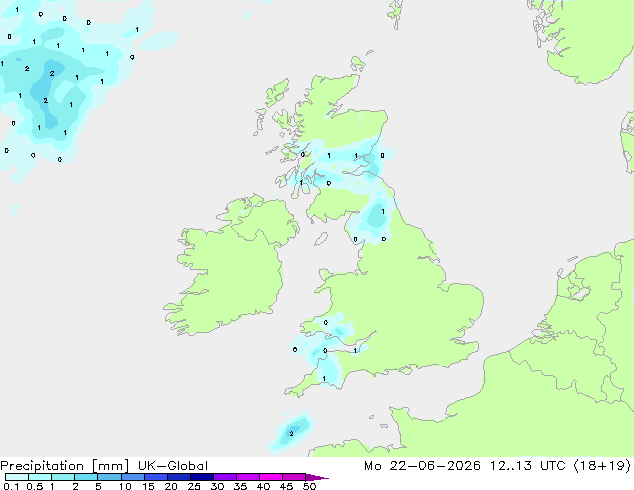Screen dimensions: 634x490
Task: Click the legend label "0.1"
Action: [11, 486]
